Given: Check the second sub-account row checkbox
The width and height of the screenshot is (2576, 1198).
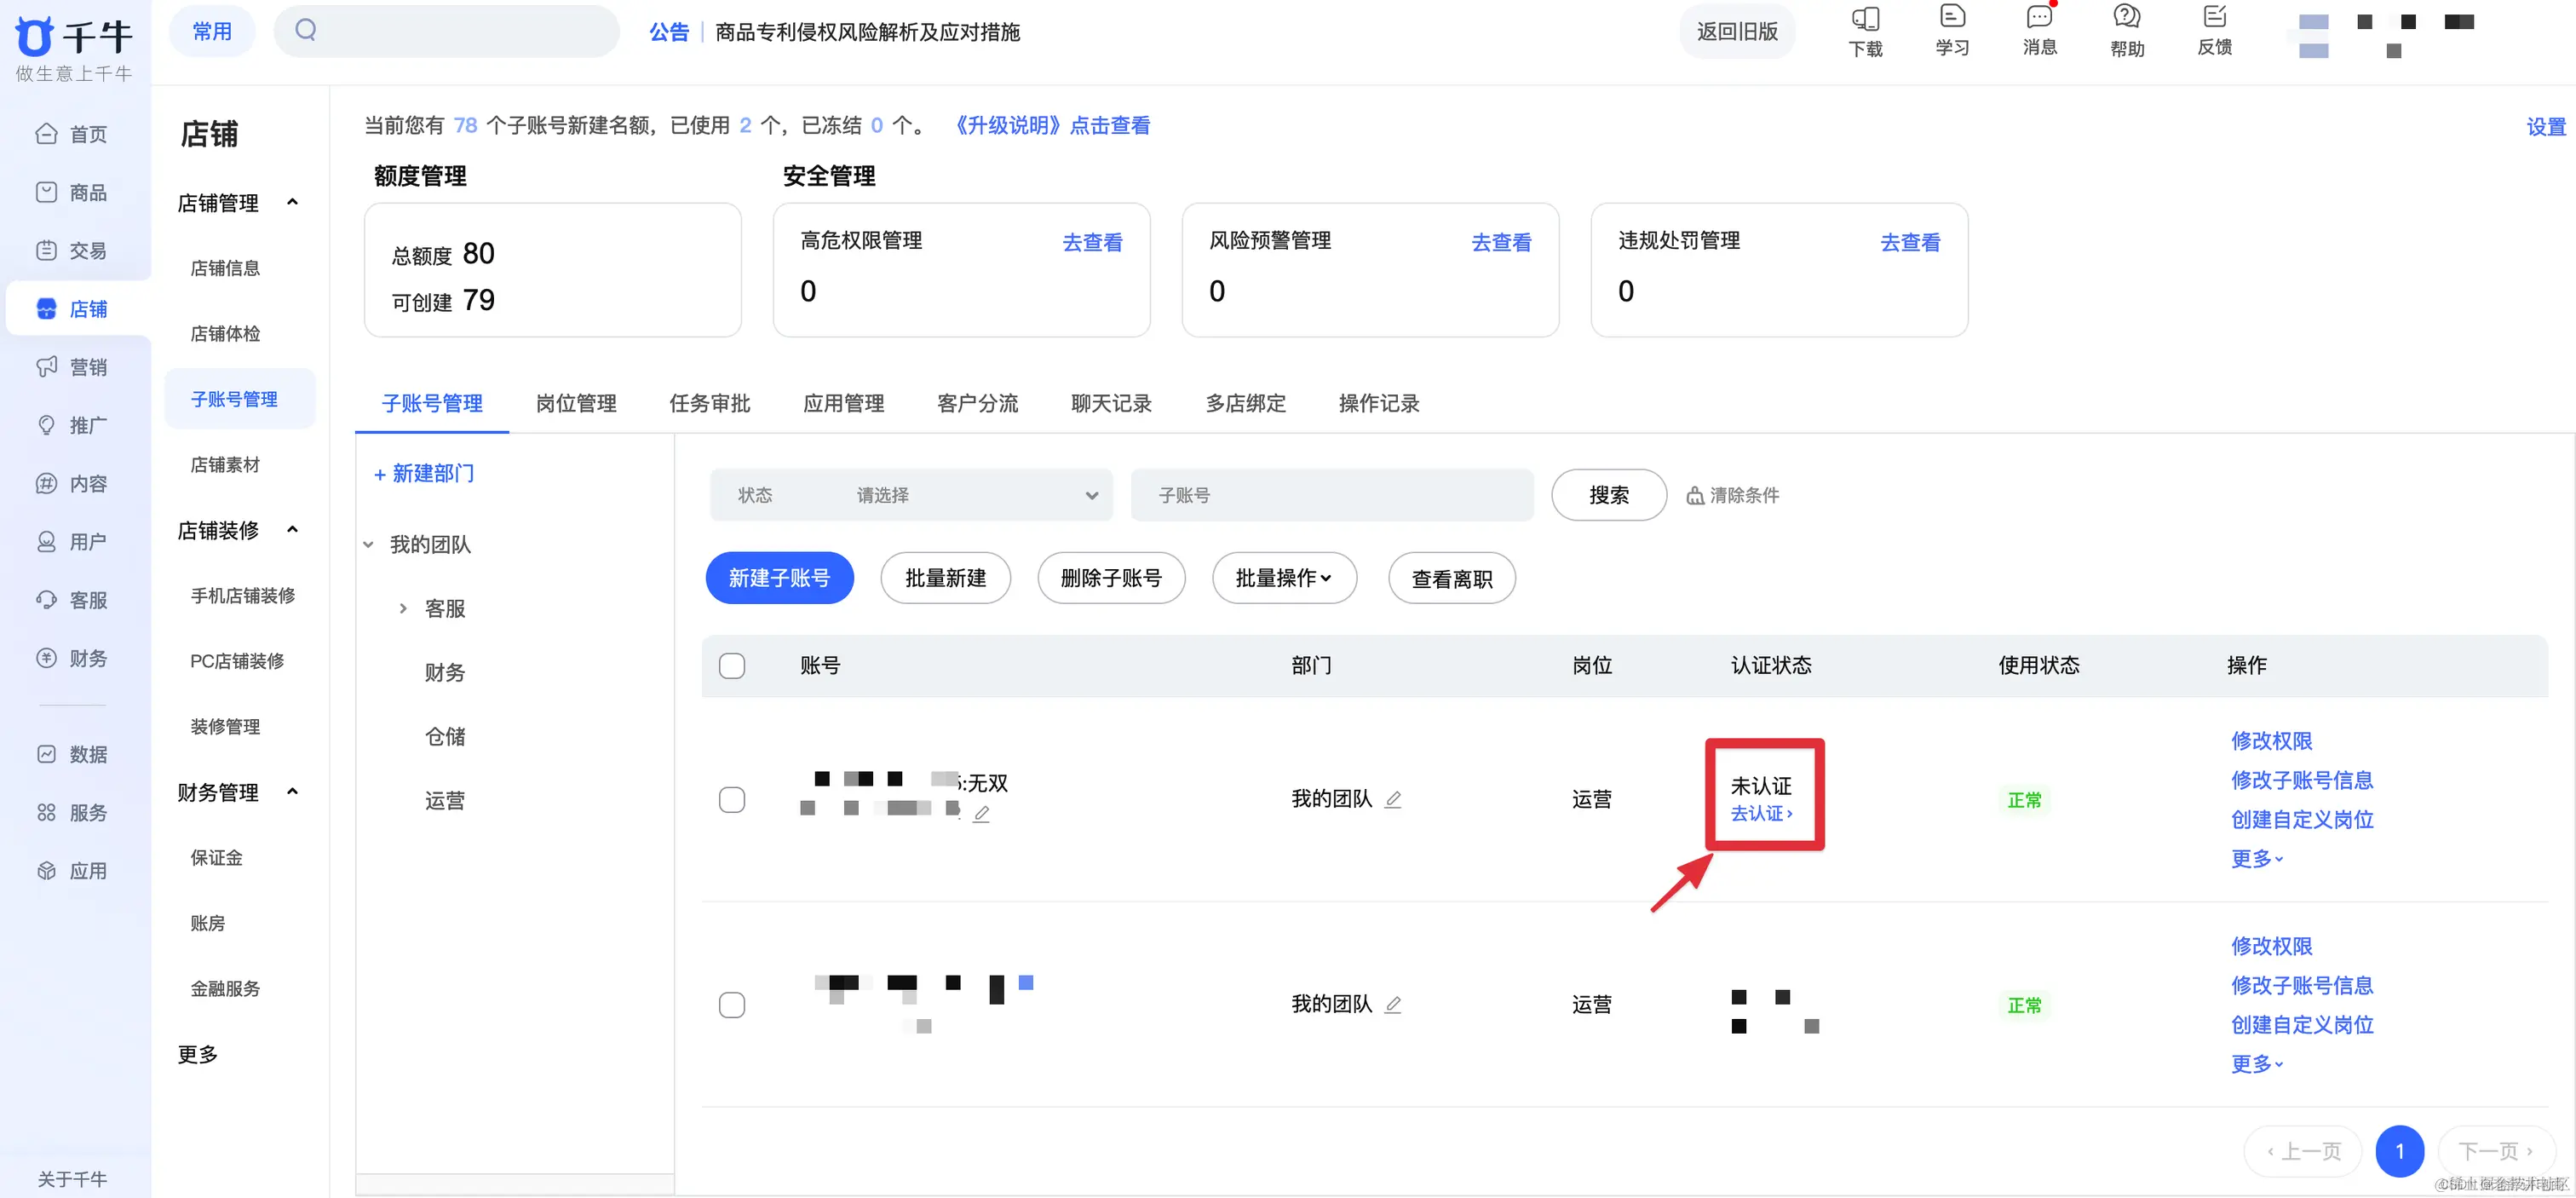Looking at the screenshot, I should 732,1005.
